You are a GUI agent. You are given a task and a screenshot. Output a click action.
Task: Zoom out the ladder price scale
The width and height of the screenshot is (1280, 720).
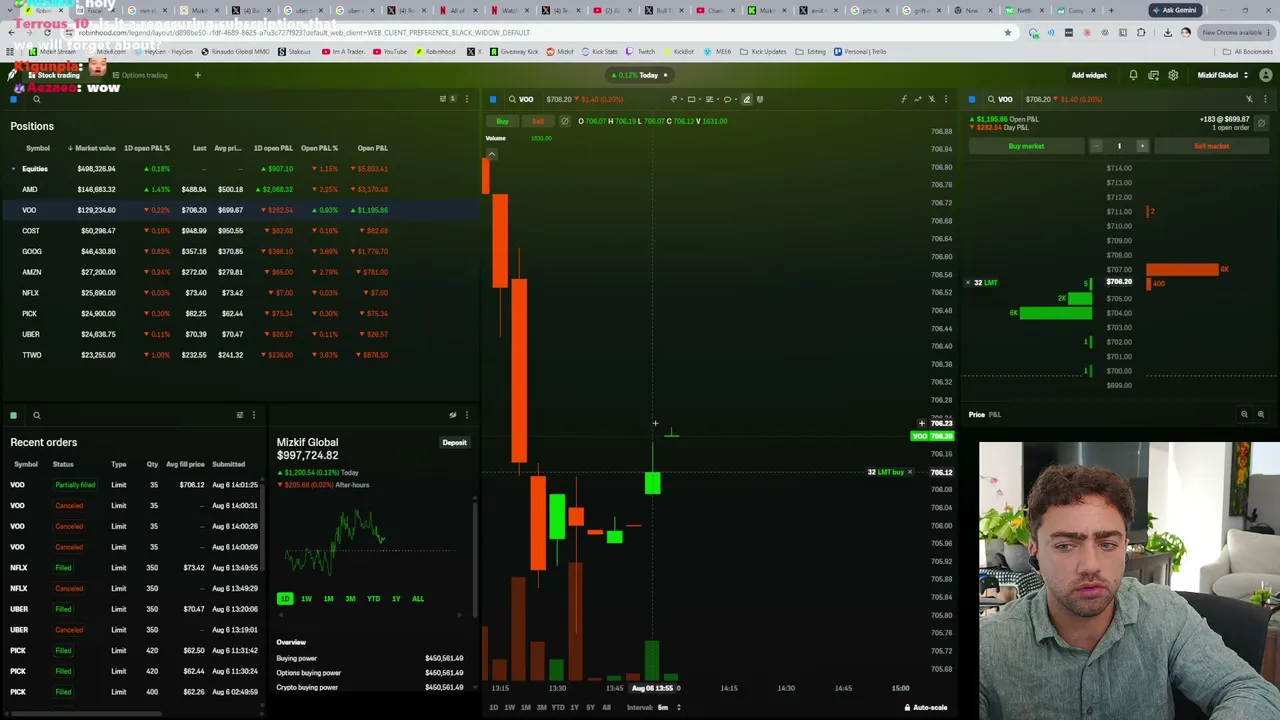tap(1244, 414)
